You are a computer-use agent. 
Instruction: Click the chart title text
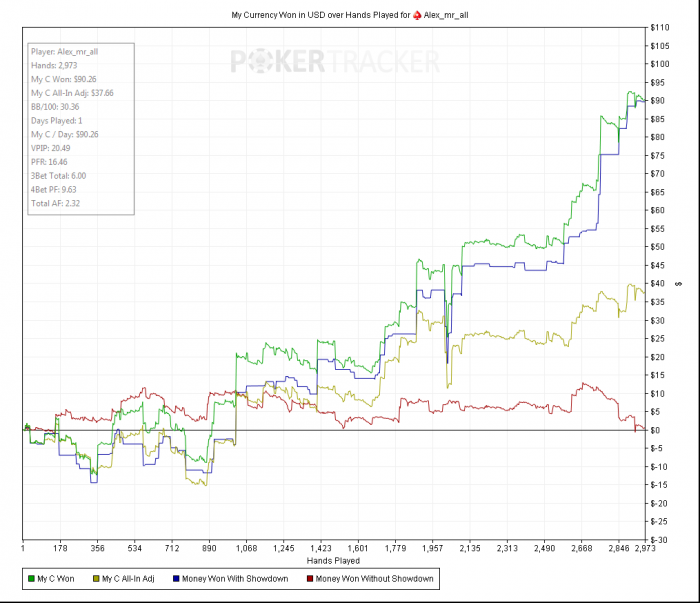[x=350, y=15]
